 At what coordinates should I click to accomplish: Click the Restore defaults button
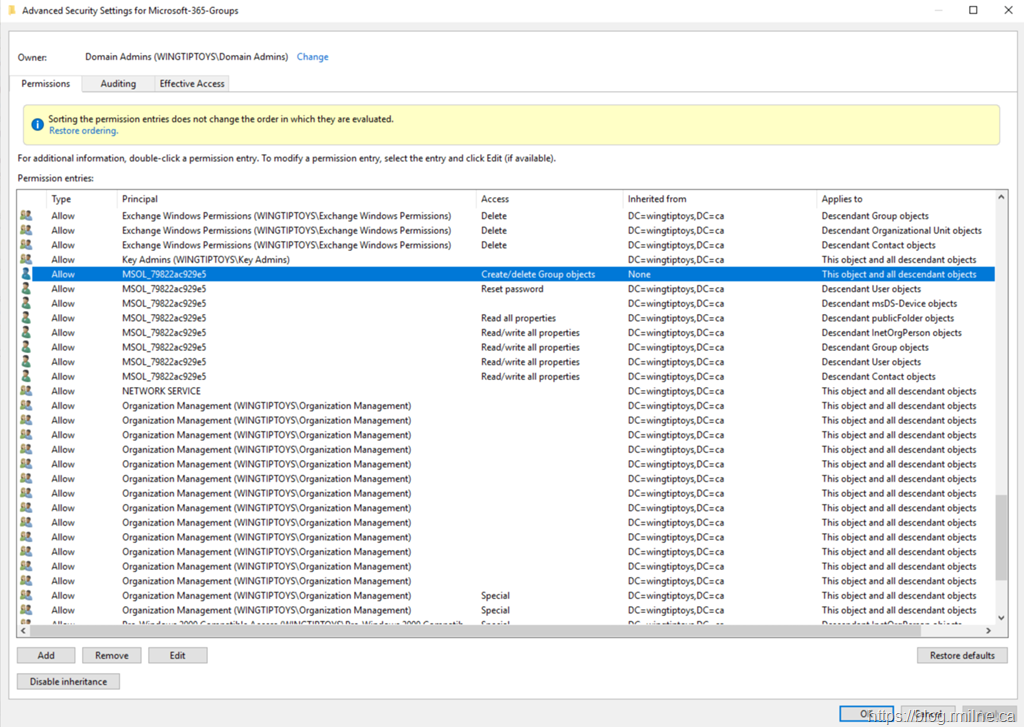click(961, 655)
